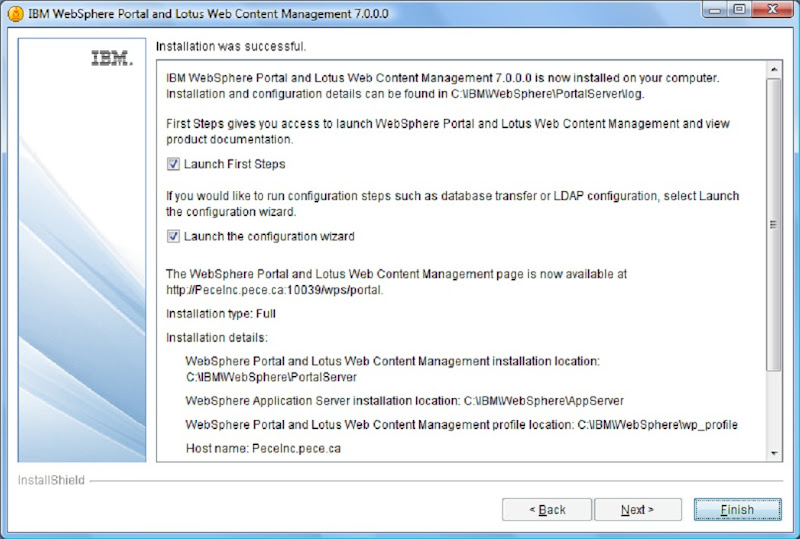Click WebSphere Application Server installation location line
The image size is (800, 539).
(405, 401)
